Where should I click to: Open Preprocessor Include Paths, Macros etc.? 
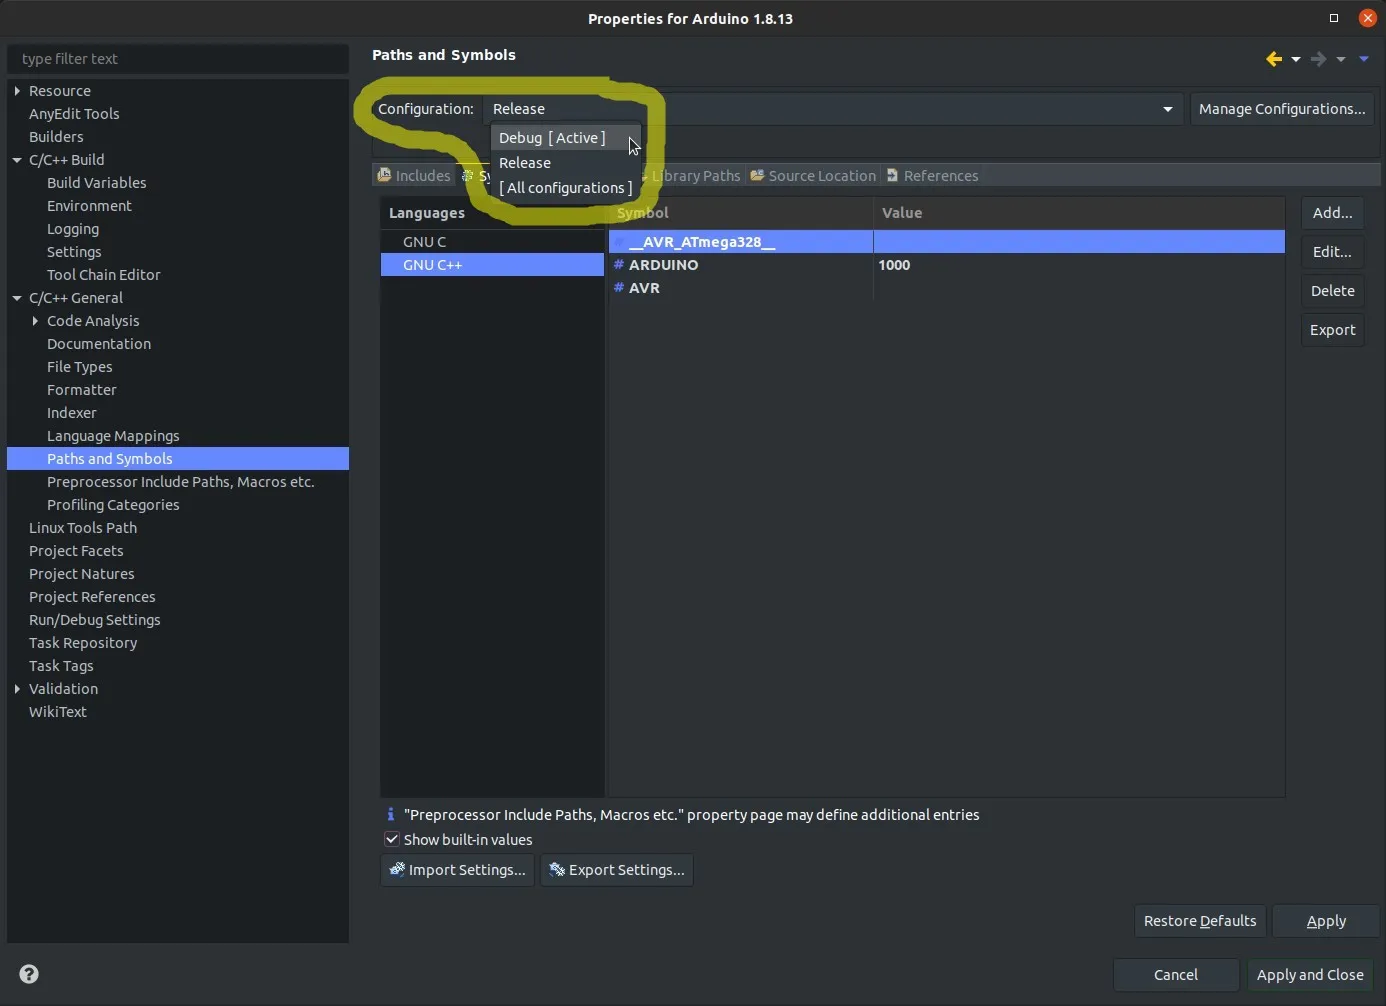click(x=180, y=482)
